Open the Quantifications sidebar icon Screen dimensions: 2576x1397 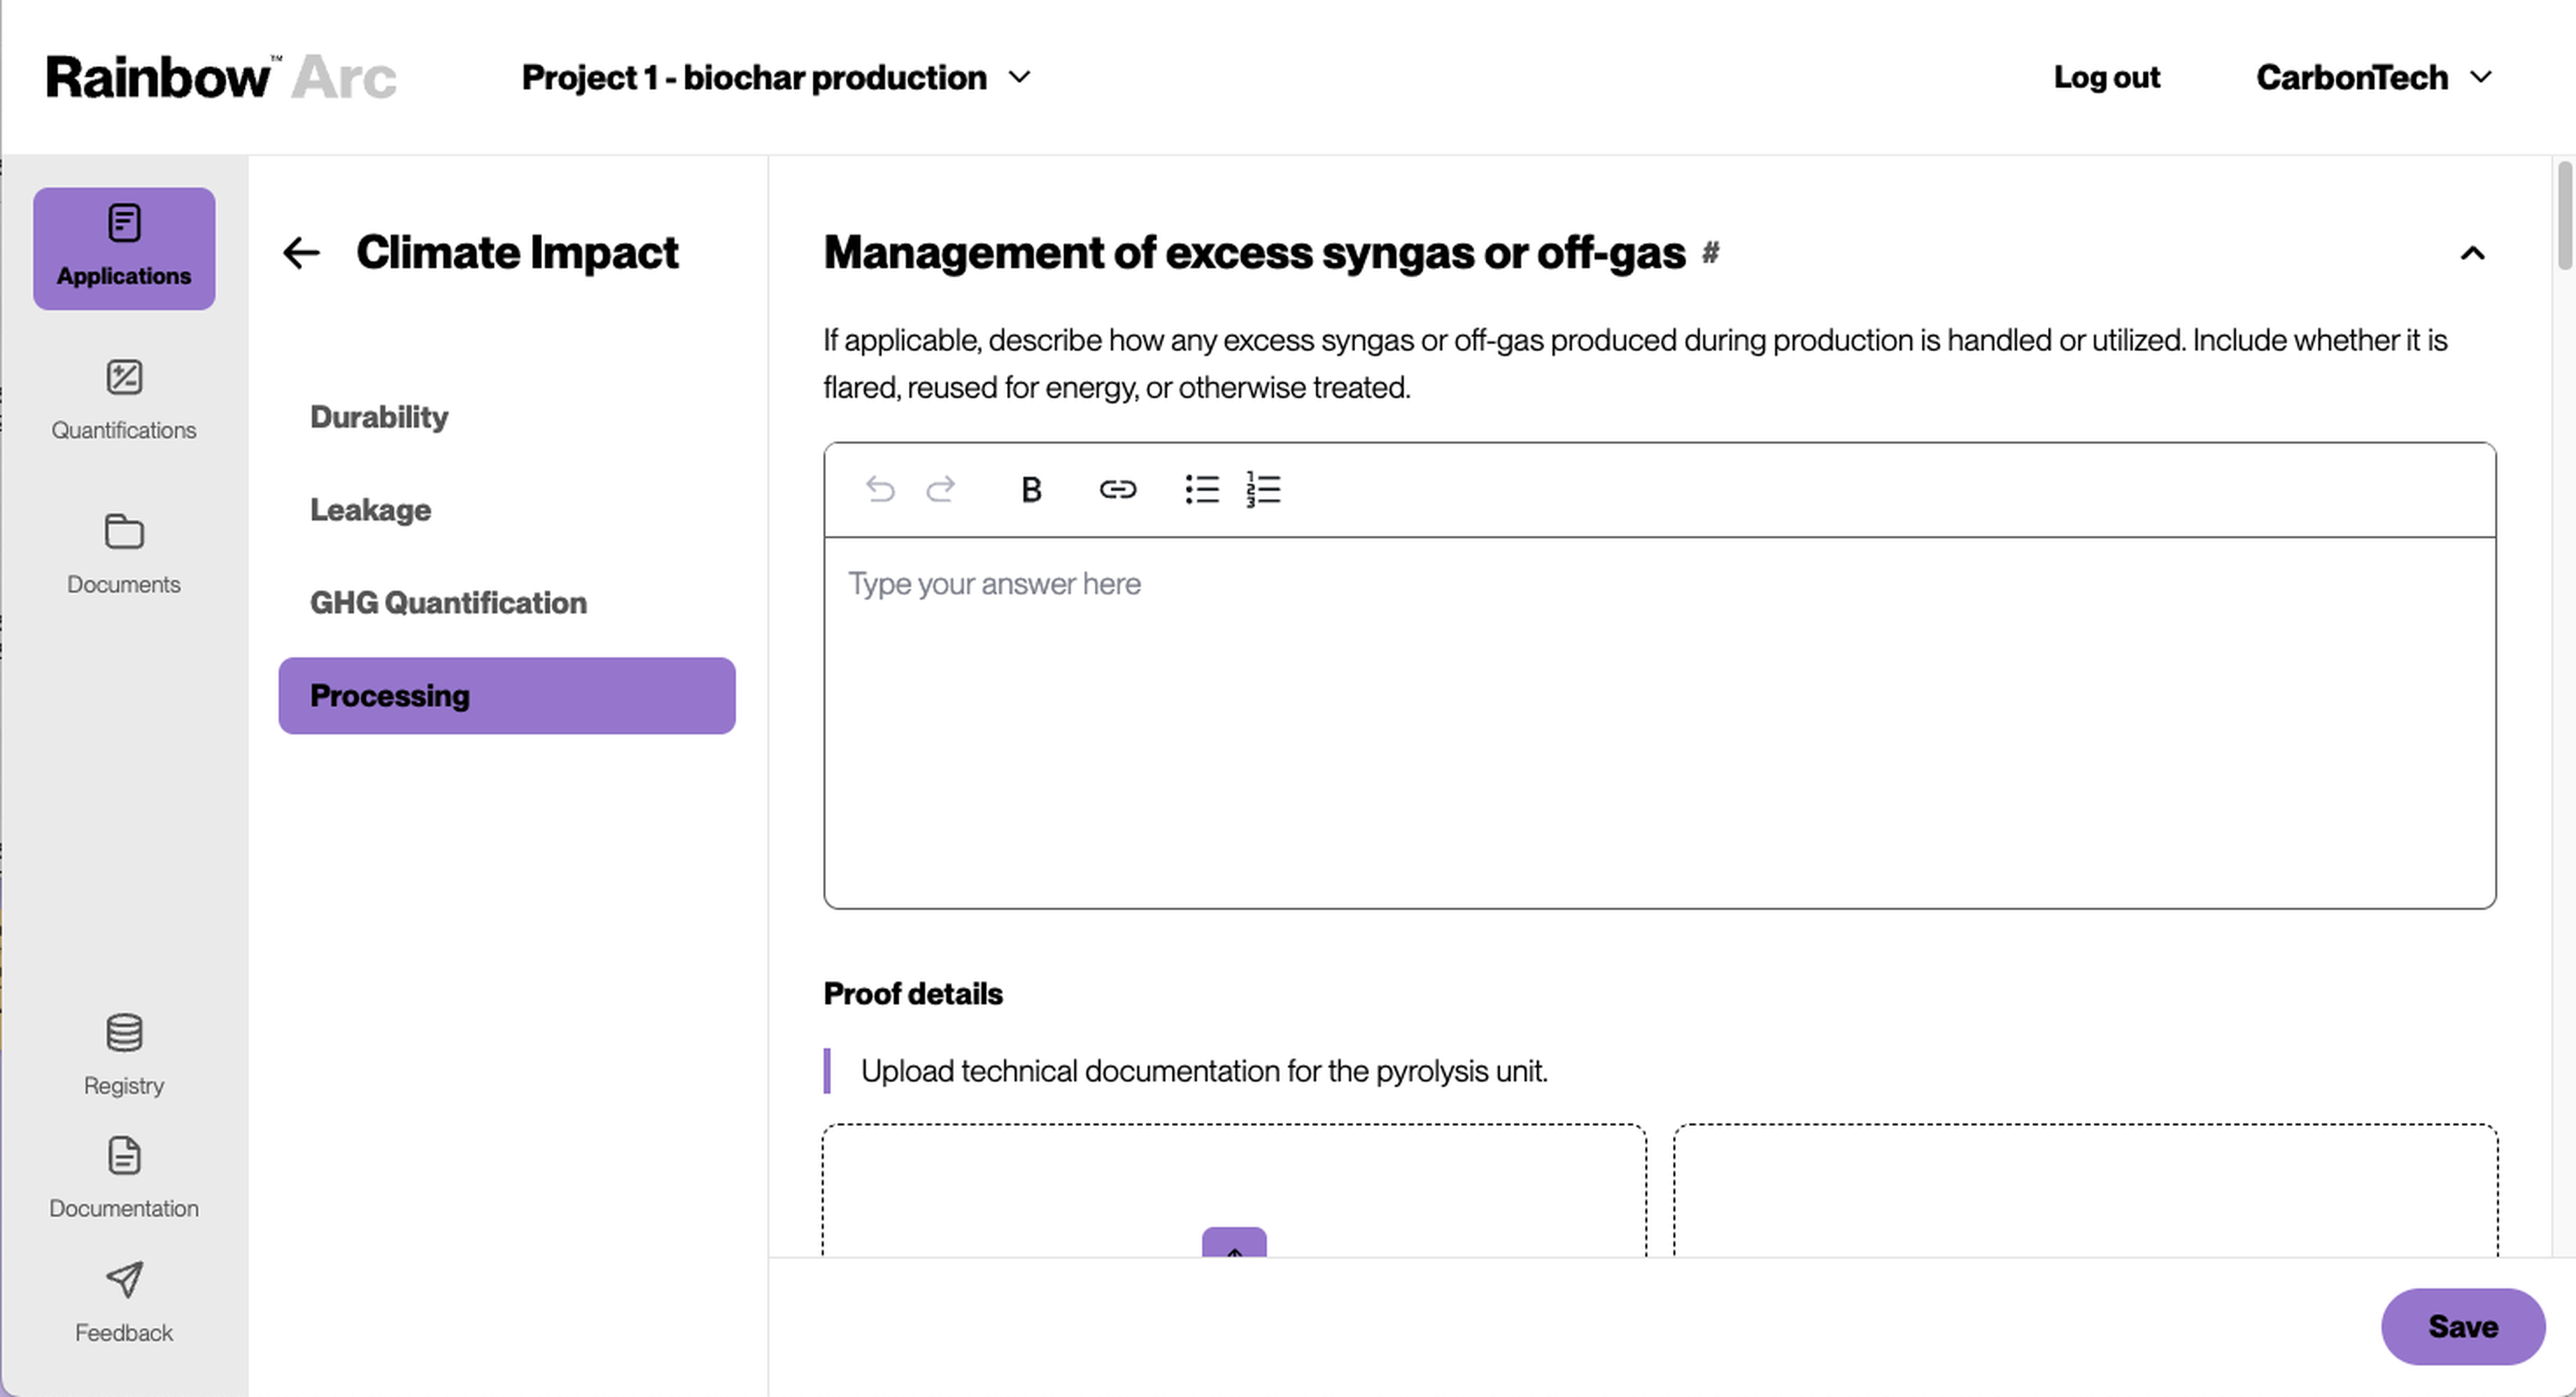123,378
